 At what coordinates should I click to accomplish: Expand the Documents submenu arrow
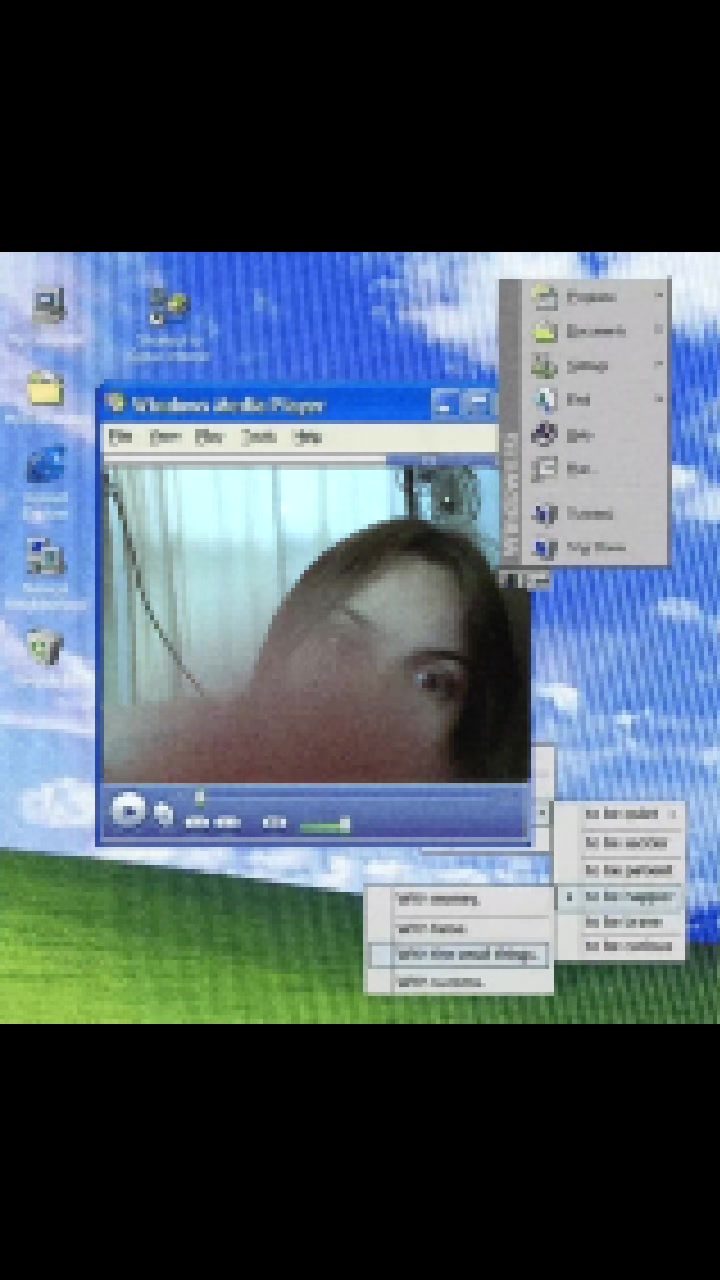coord(658,330)
